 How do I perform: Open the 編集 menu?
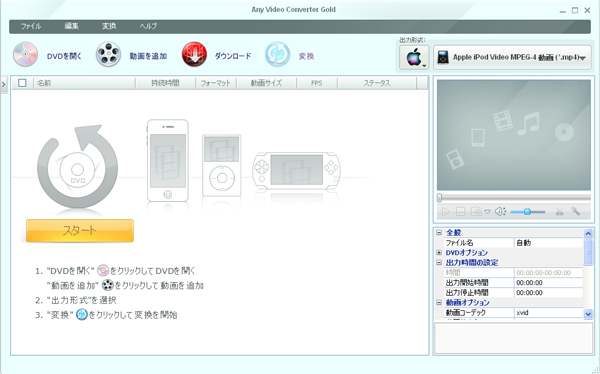click(x=72, y=26)
